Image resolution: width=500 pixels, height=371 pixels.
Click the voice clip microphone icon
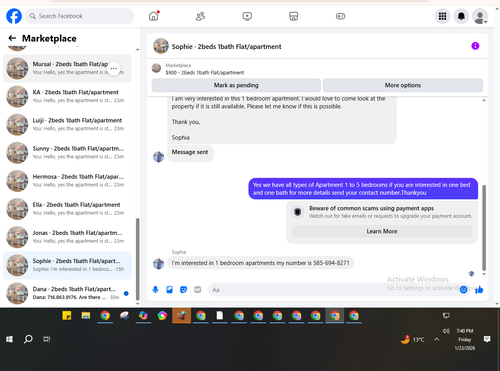click(155, 290)
